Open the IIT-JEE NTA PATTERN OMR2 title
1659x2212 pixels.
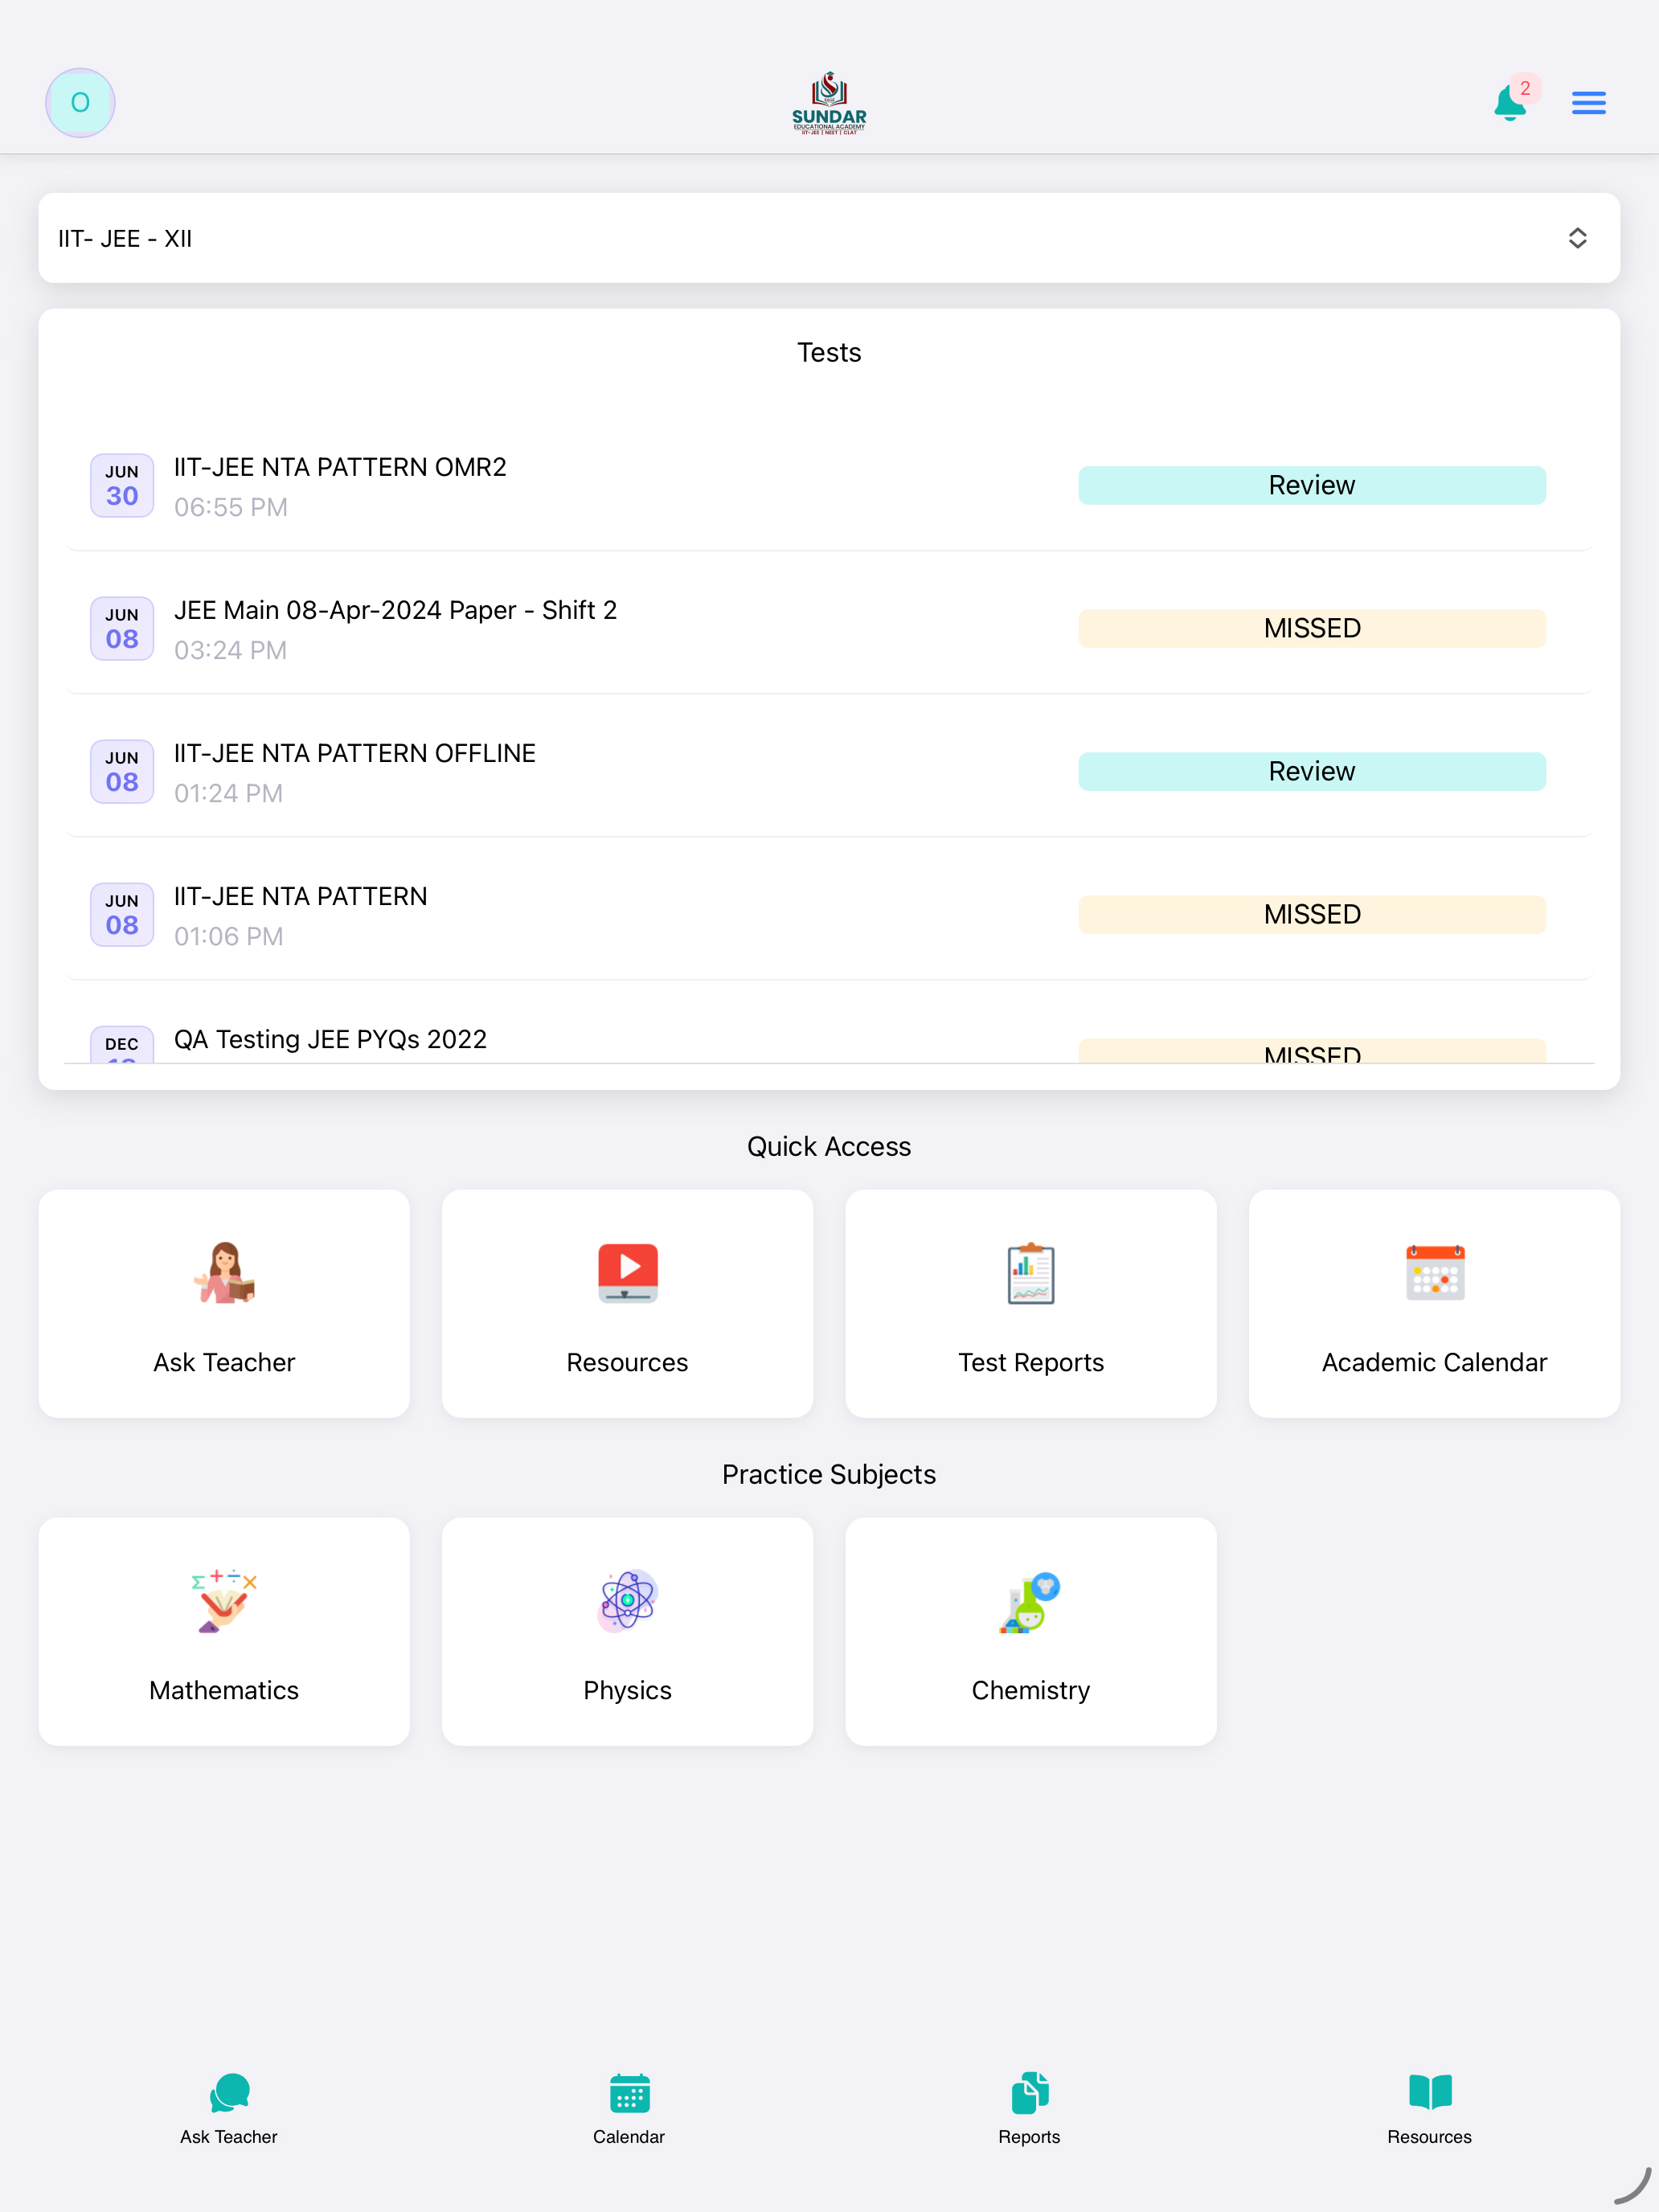(340, 467)
